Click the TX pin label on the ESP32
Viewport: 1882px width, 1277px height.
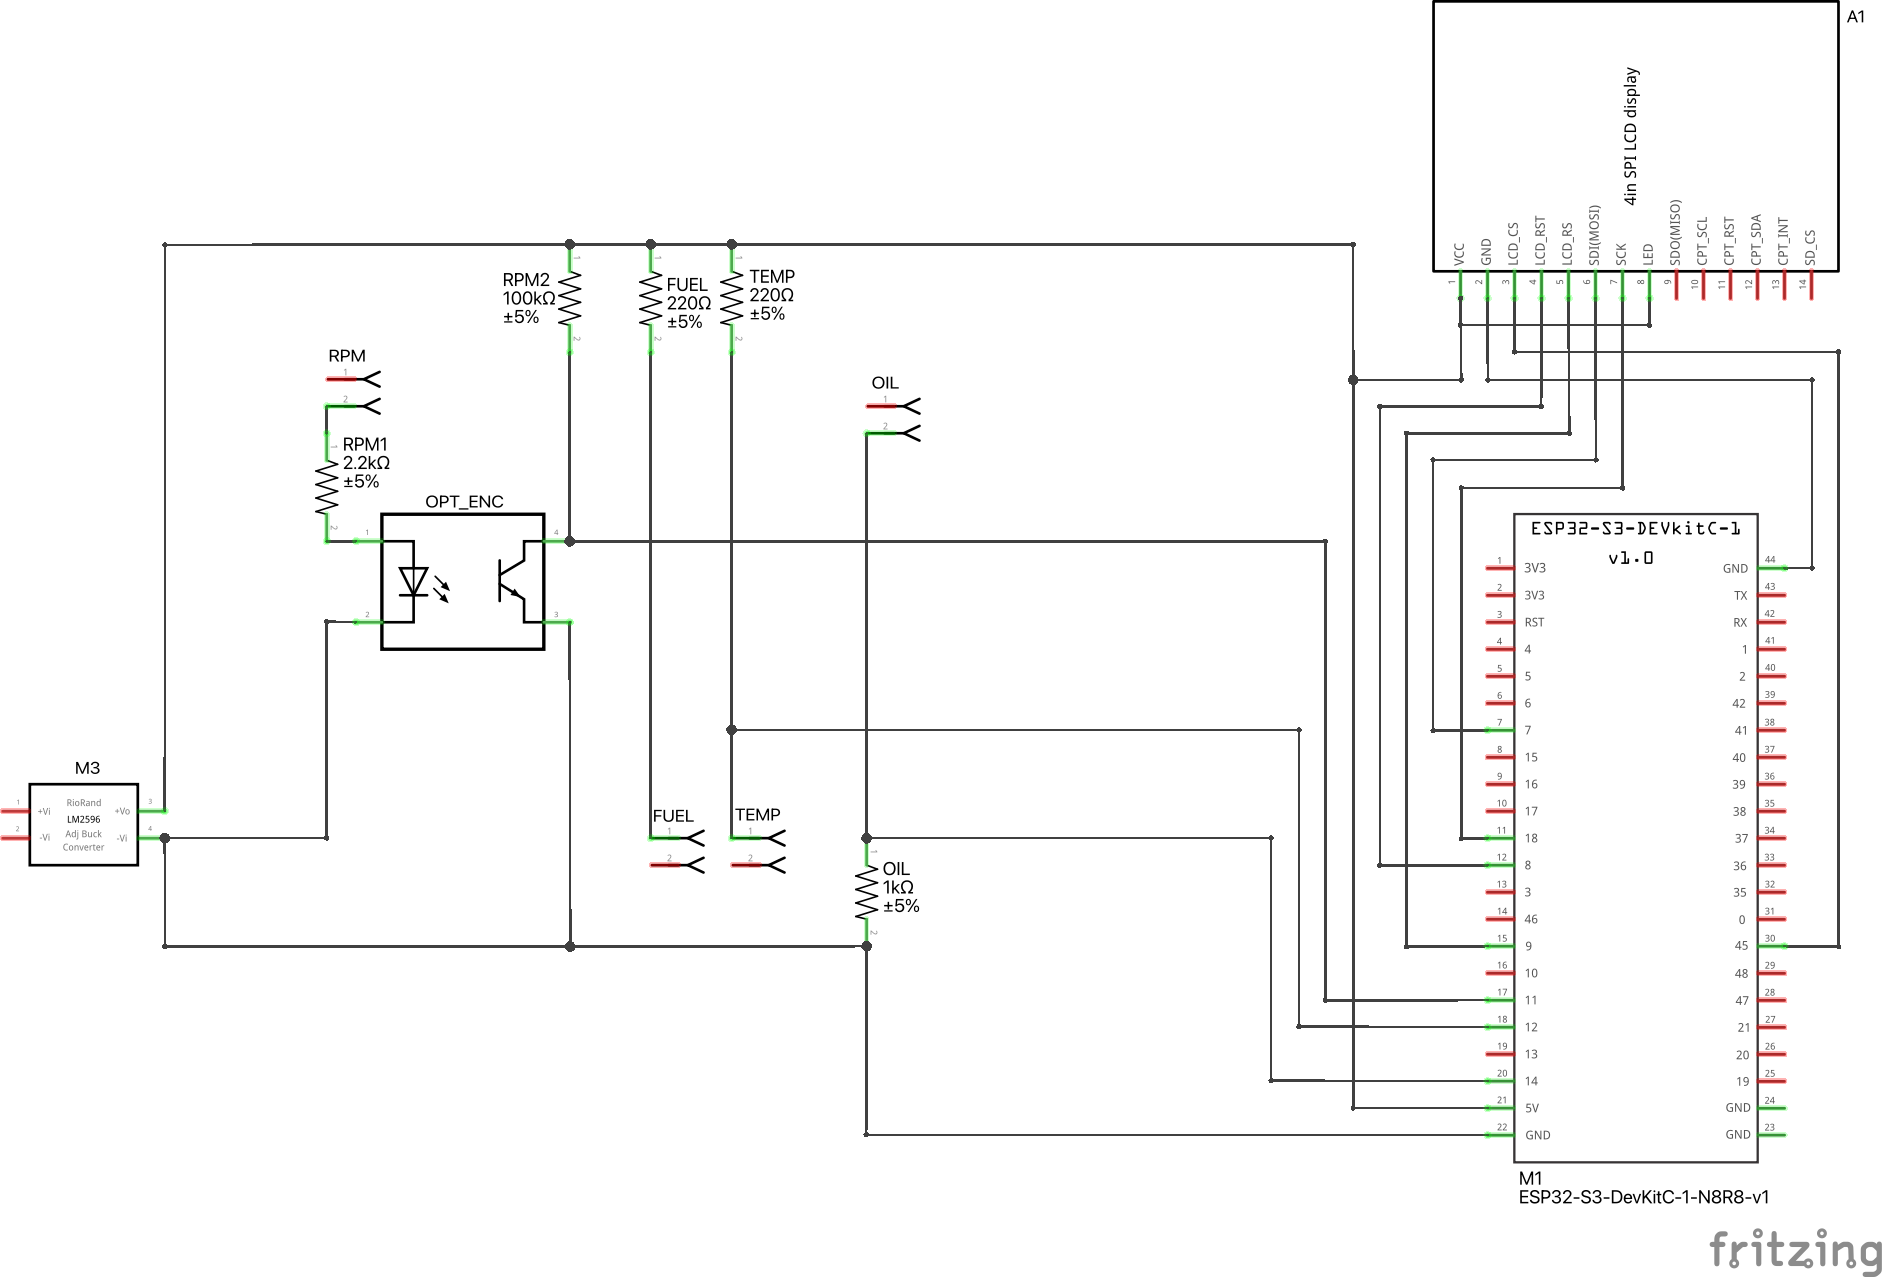pos(1741,595)
